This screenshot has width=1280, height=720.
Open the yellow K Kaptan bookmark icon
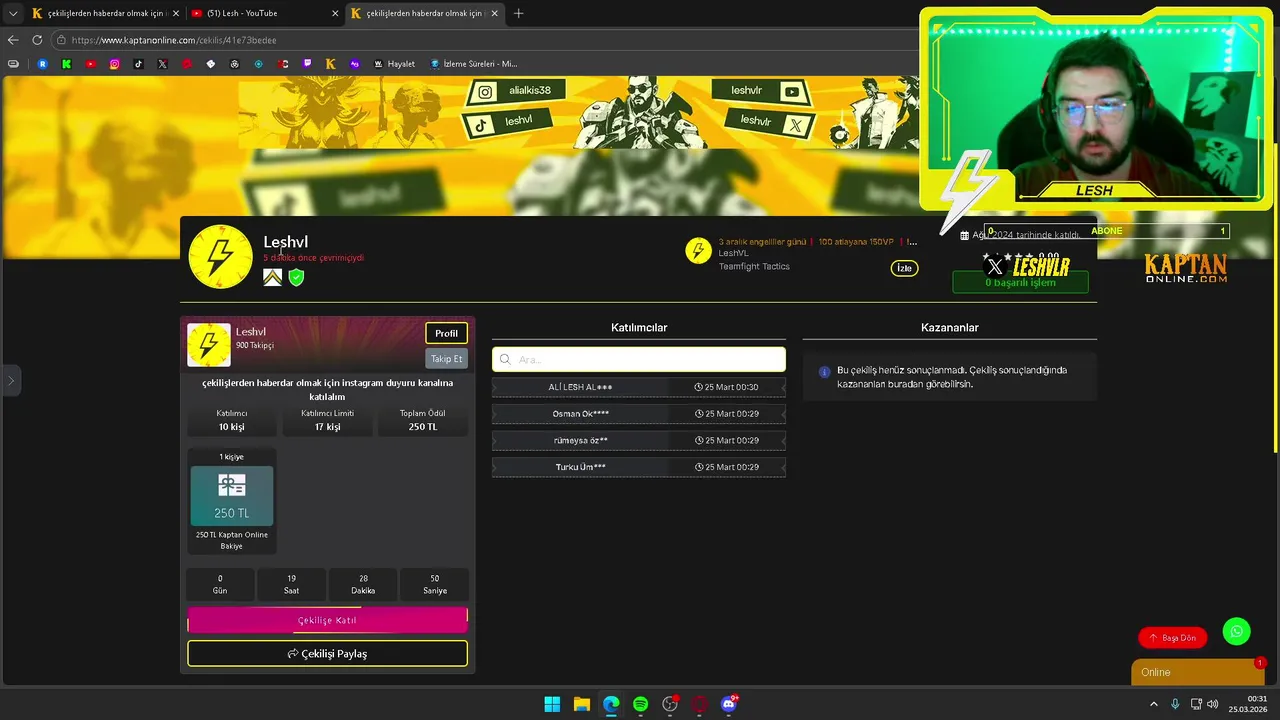tap(331, 64)
